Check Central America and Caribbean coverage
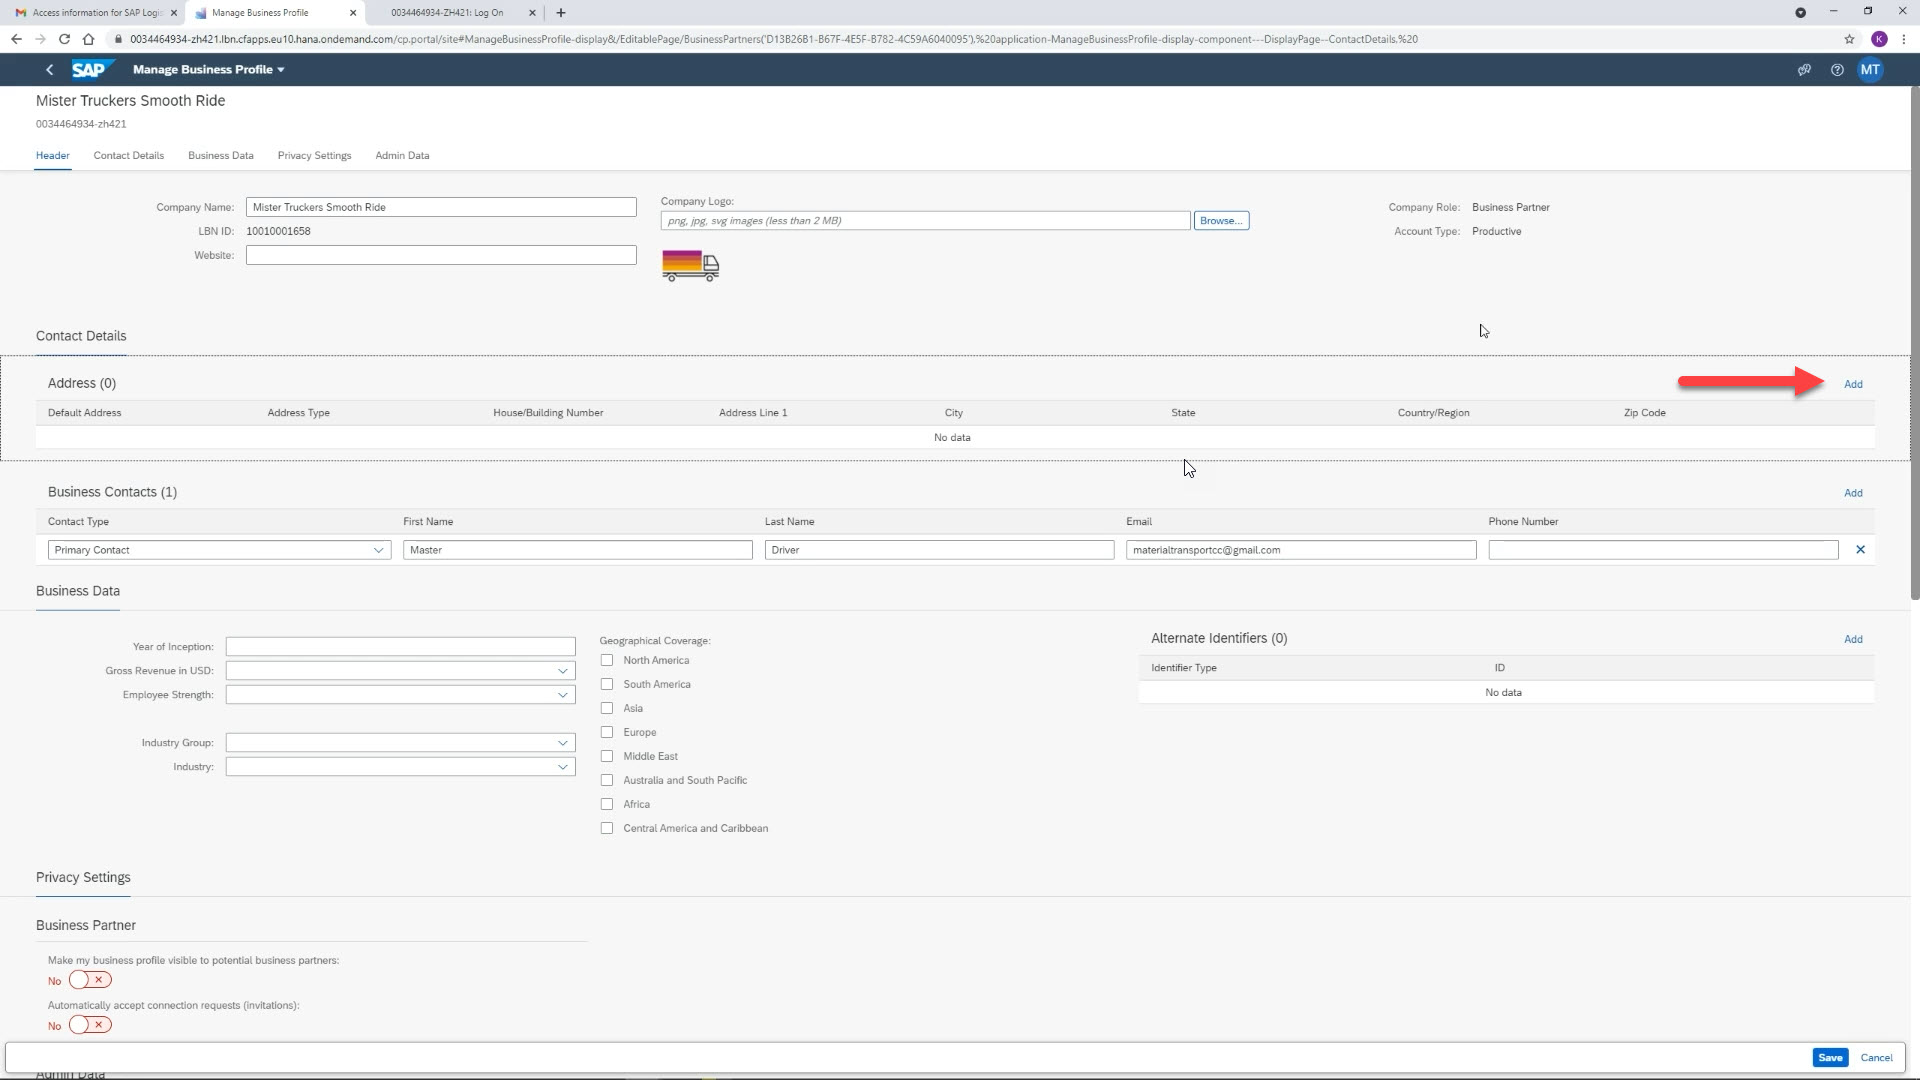 [x=607, y=828]
